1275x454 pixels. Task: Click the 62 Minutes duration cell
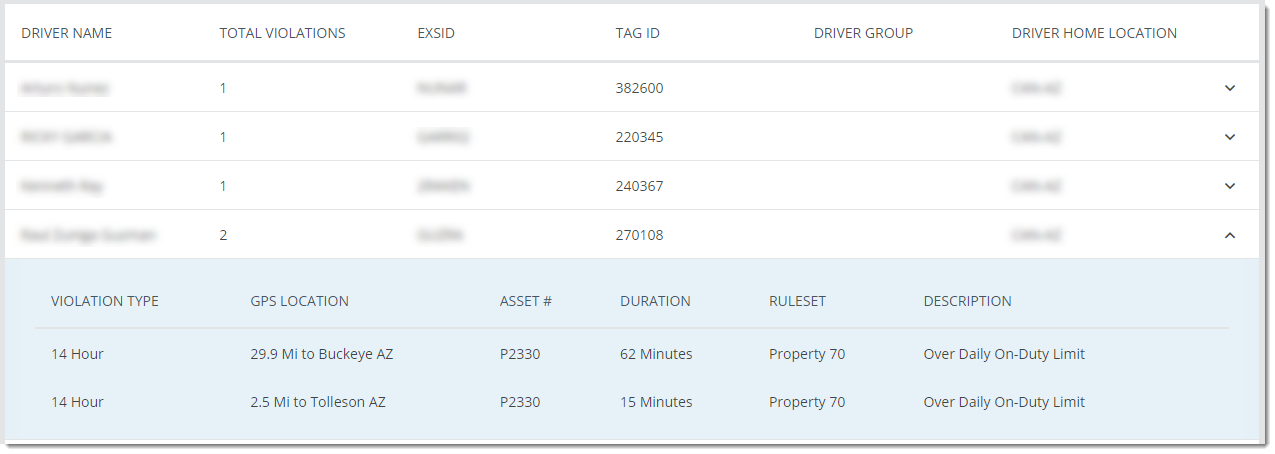[656, 354]
